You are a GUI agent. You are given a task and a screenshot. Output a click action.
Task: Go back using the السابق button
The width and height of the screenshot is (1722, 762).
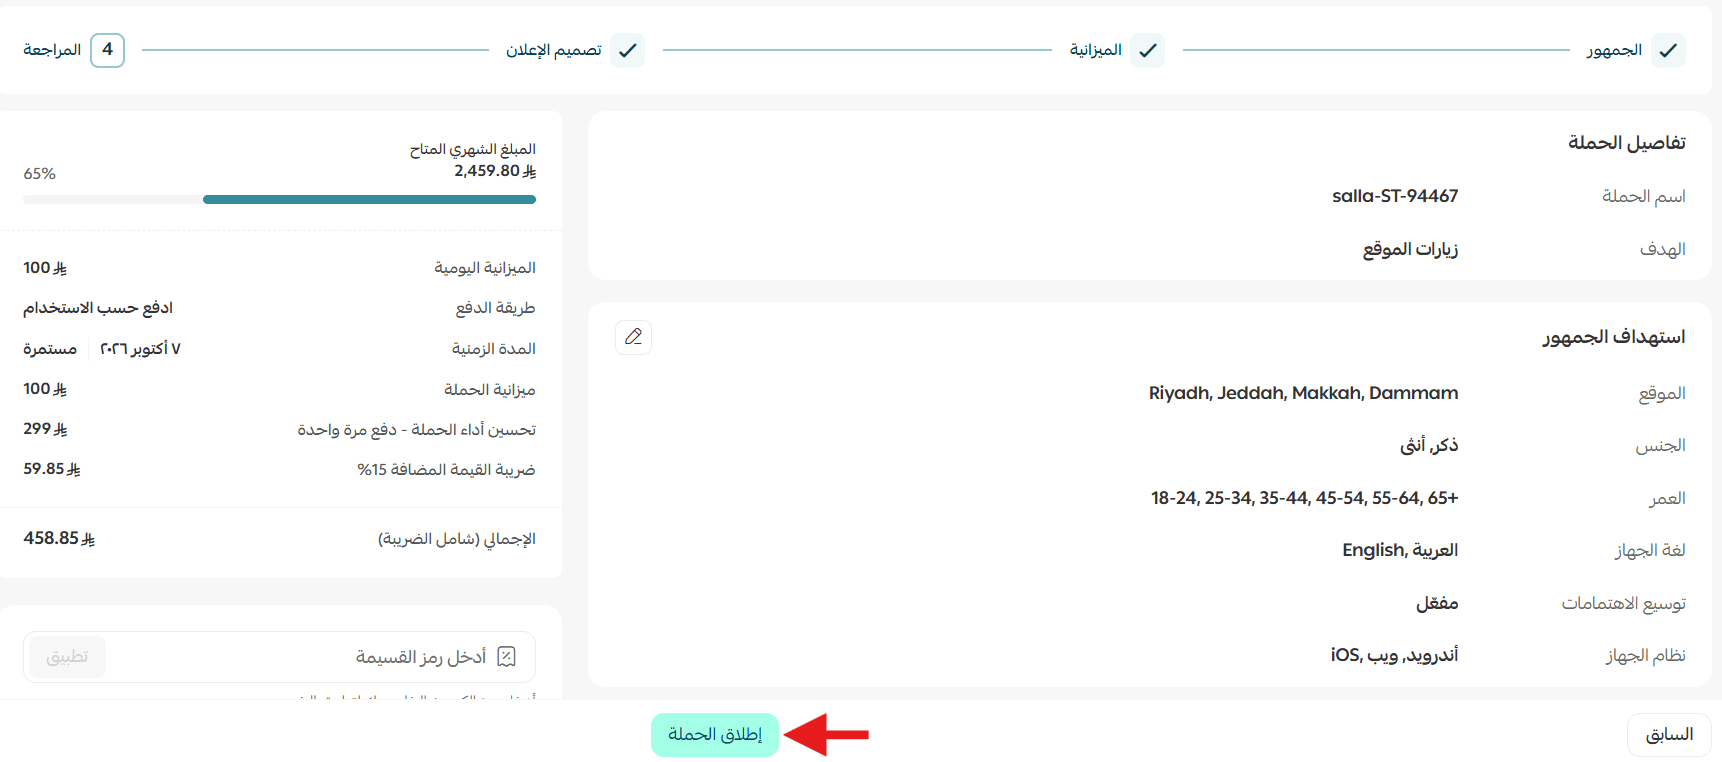tap(1670, 735)
